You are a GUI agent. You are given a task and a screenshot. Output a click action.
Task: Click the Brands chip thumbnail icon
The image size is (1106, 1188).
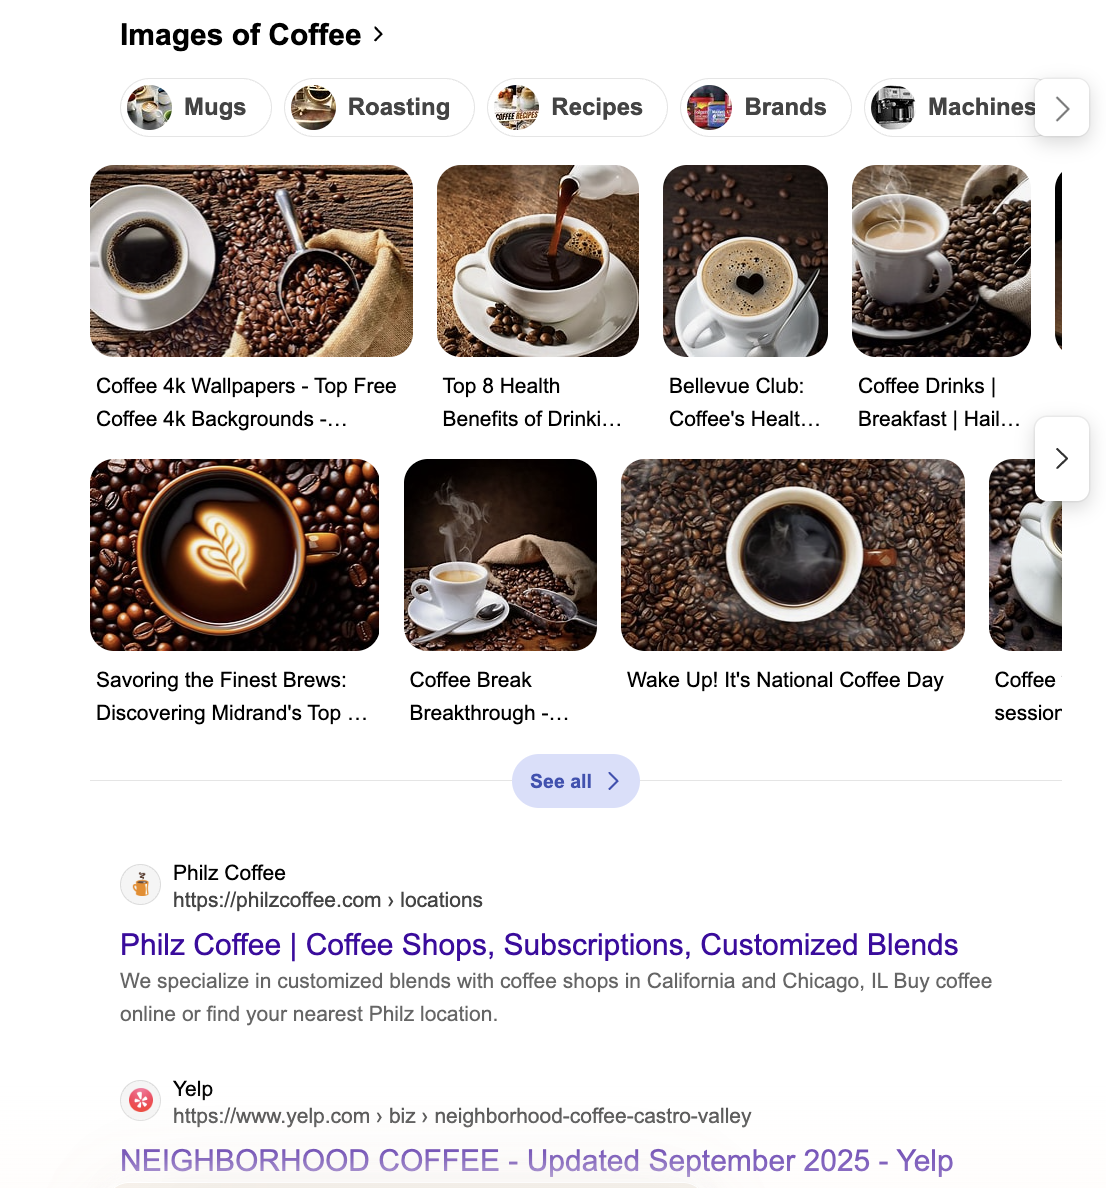pos(710,108)
